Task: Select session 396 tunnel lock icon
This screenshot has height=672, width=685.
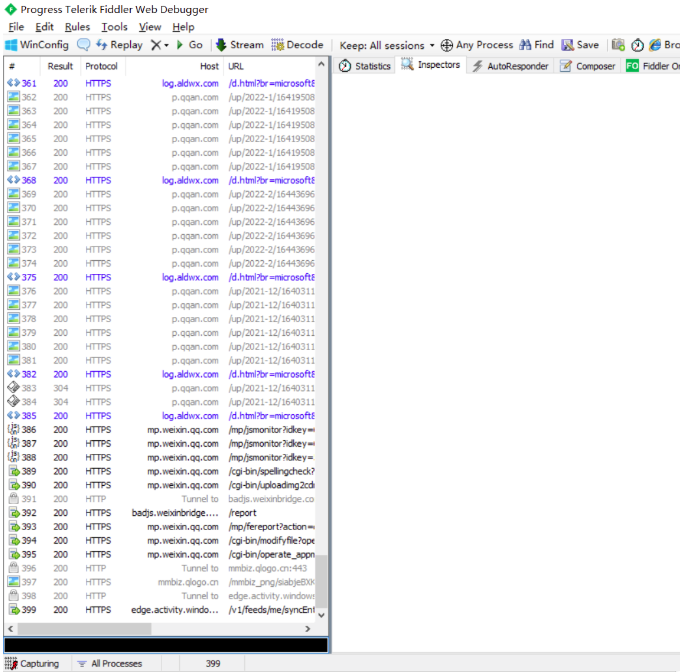Action: [14, 568]
